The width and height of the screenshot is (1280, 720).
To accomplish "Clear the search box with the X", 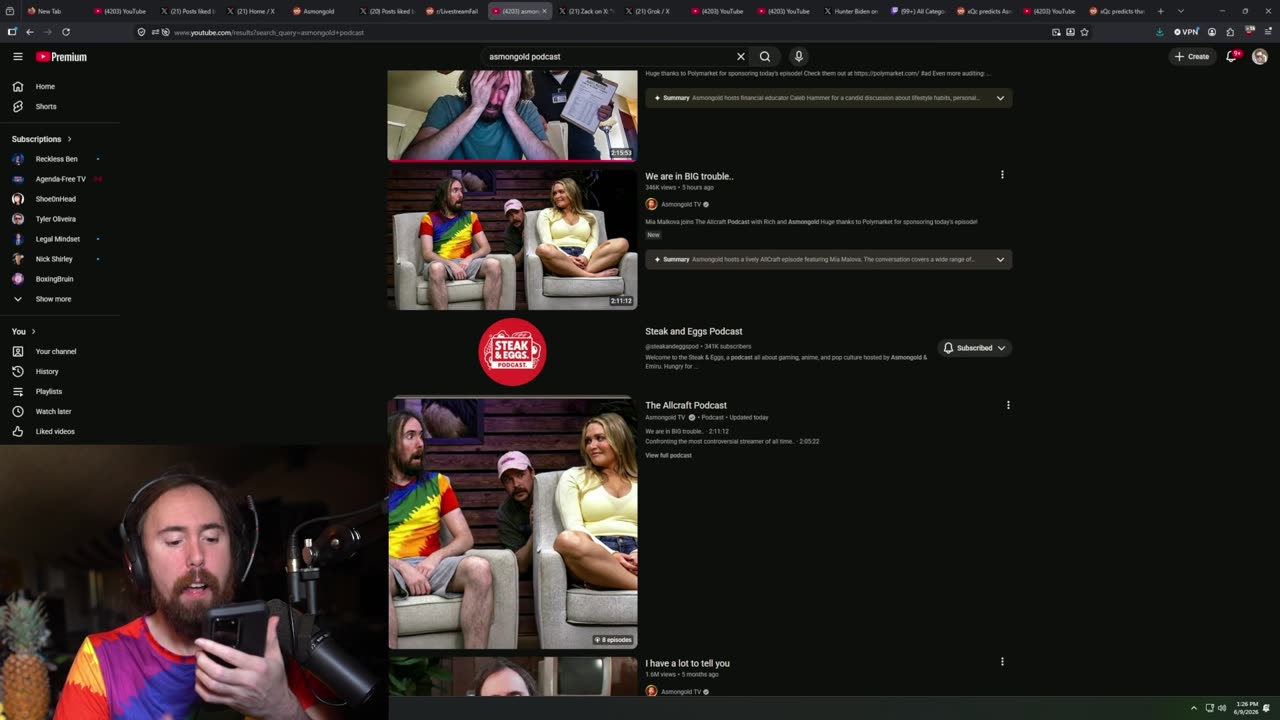I will [741, 57].
